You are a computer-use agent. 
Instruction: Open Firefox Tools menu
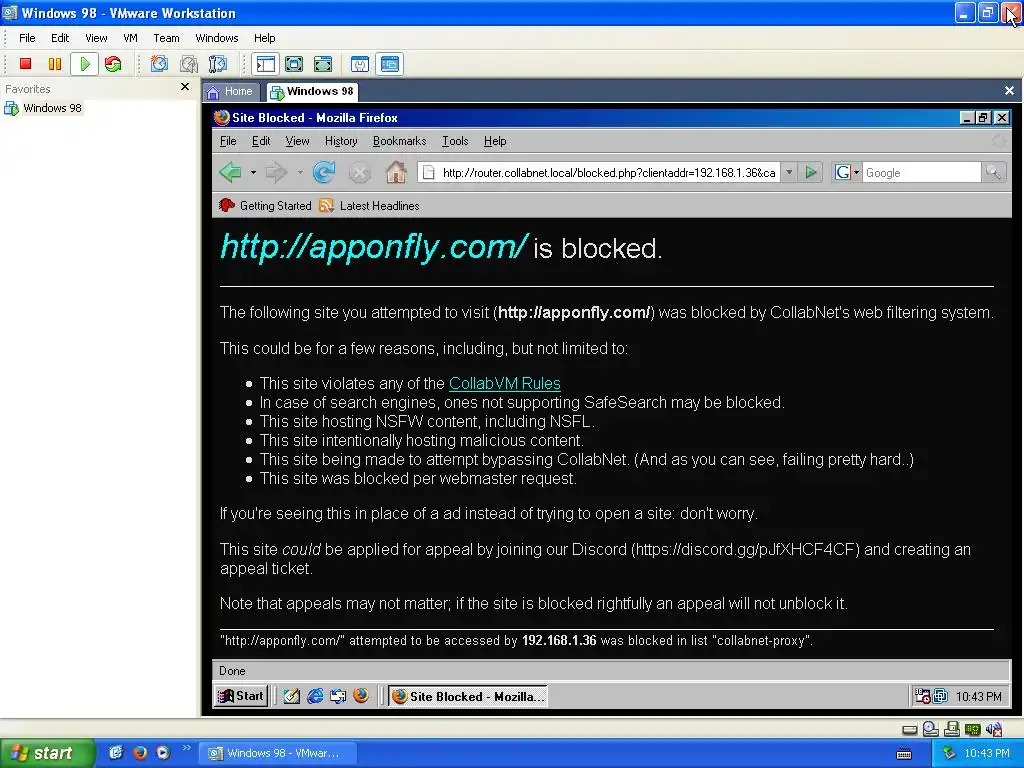click(455, 141)
